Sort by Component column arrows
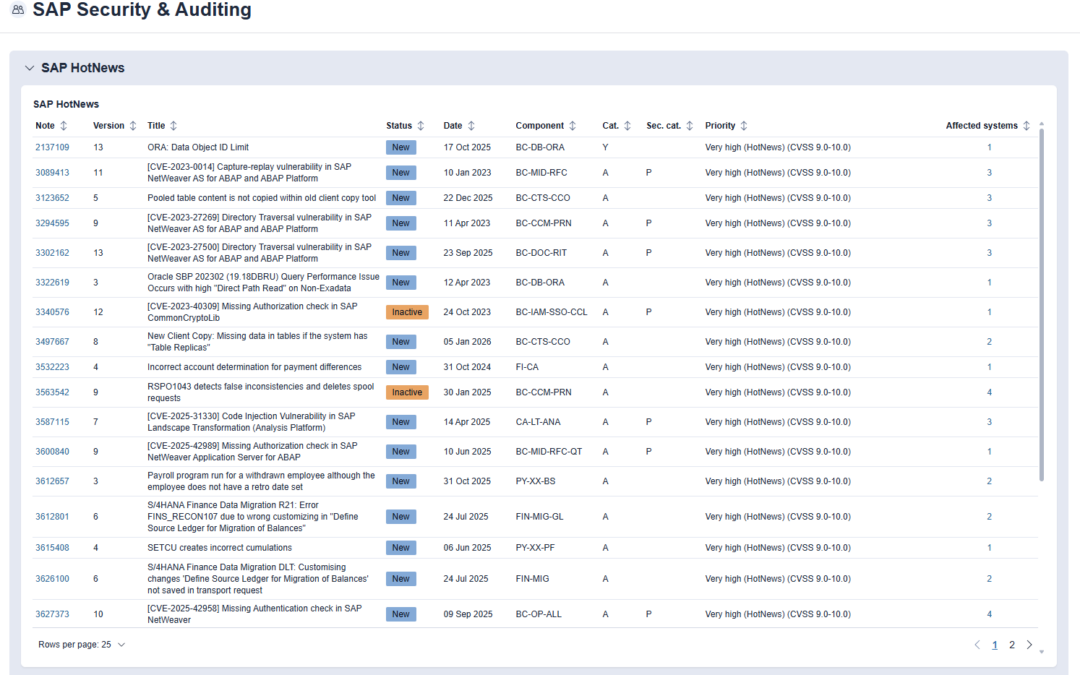The image size is (1080, 675). click(x=572, y=125)
